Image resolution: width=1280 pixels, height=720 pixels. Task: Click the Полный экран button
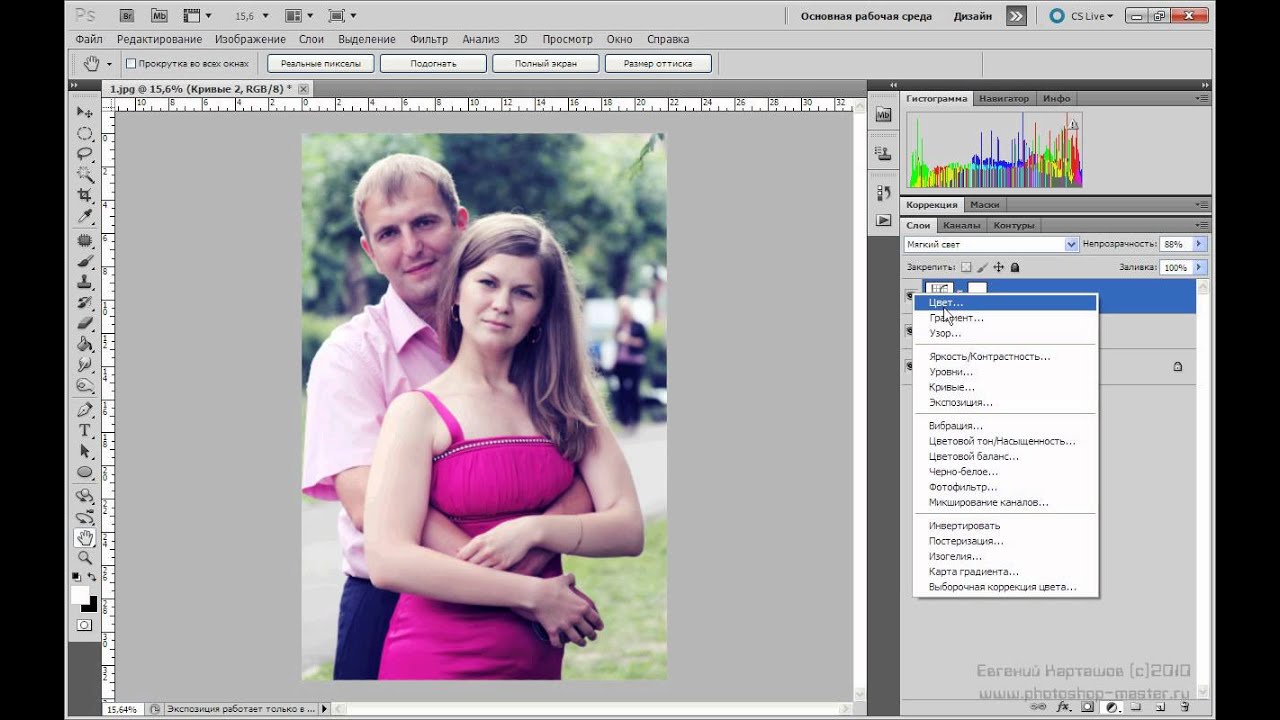click(545, 63)
